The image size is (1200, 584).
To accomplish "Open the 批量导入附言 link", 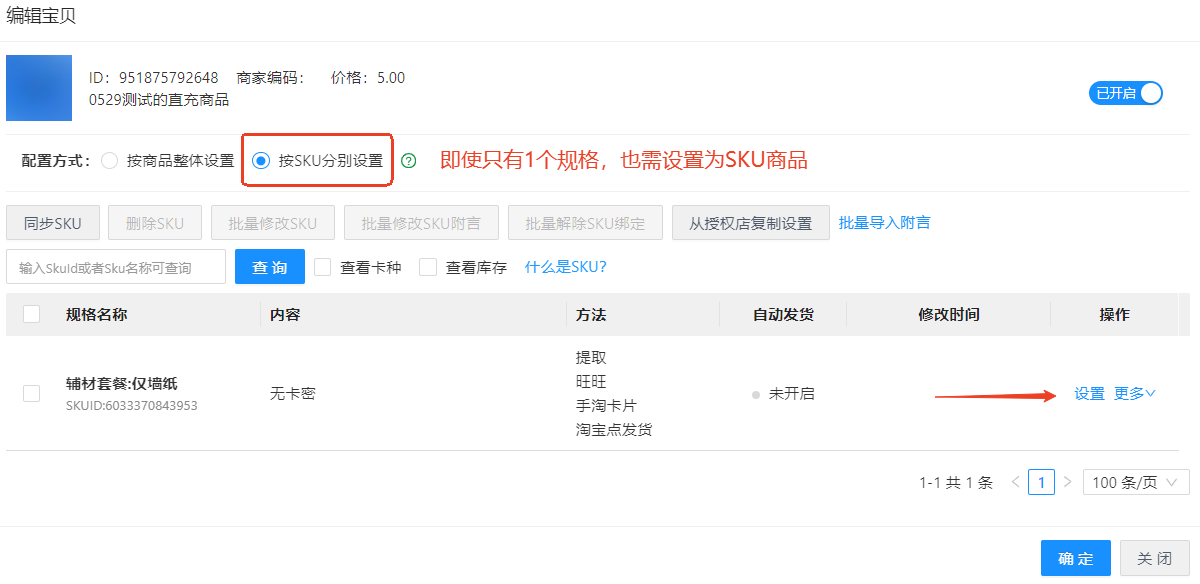I will [884, 222].
